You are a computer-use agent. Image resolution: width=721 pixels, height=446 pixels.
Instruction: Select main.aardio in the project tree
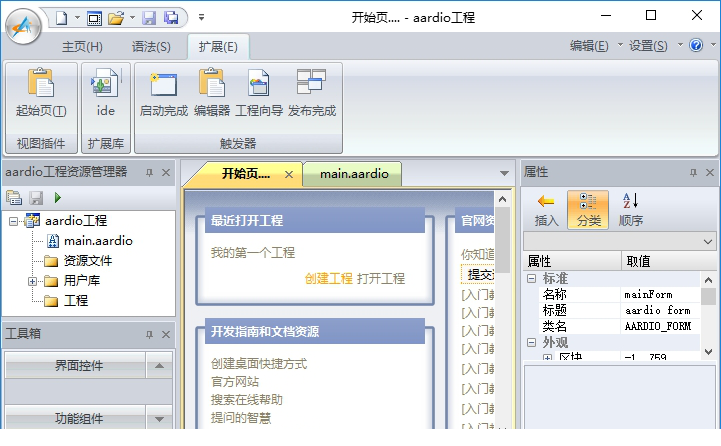tap(98, 240)
